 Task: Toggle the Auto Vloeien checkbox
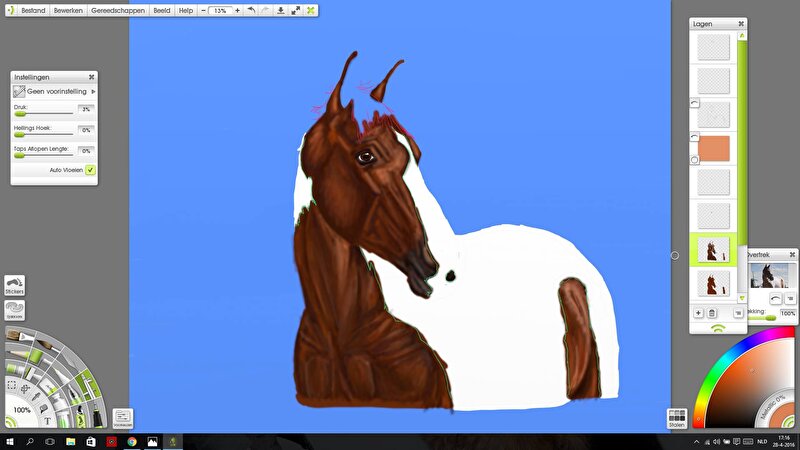tap(90, 170)
